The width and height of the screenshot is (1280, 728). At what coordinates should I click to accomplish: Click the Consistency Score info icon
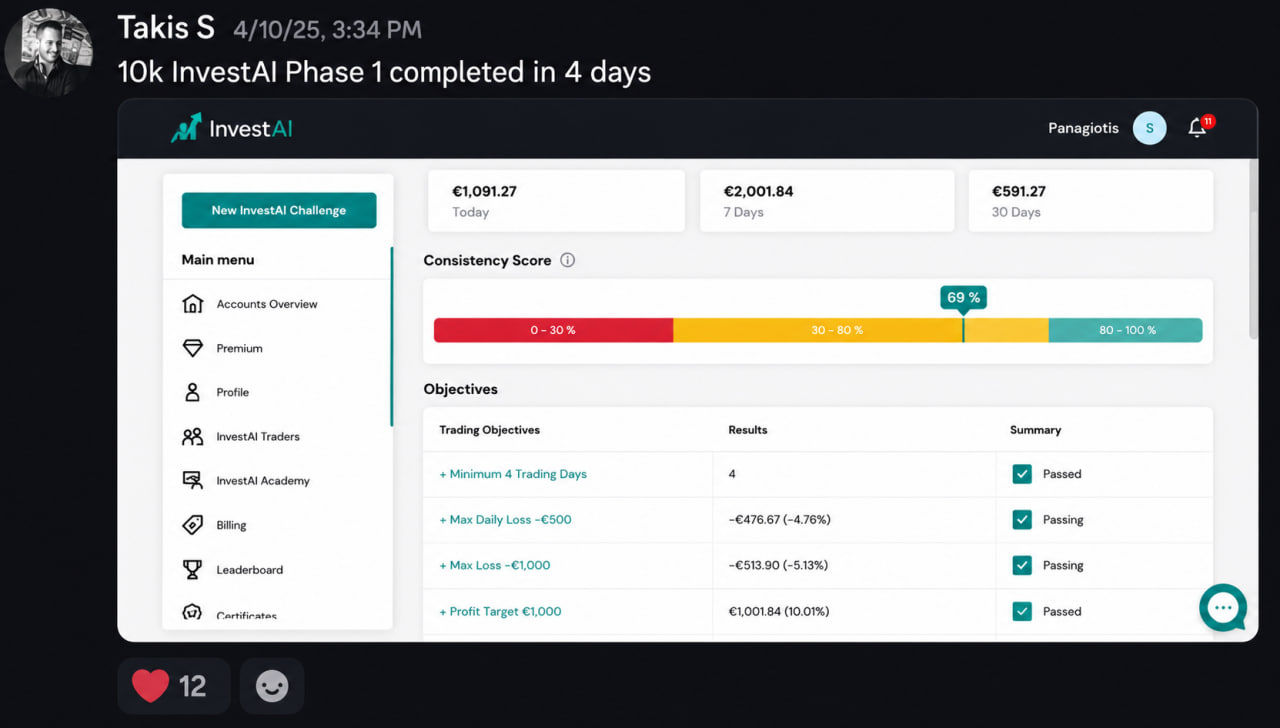click(568, 260)
